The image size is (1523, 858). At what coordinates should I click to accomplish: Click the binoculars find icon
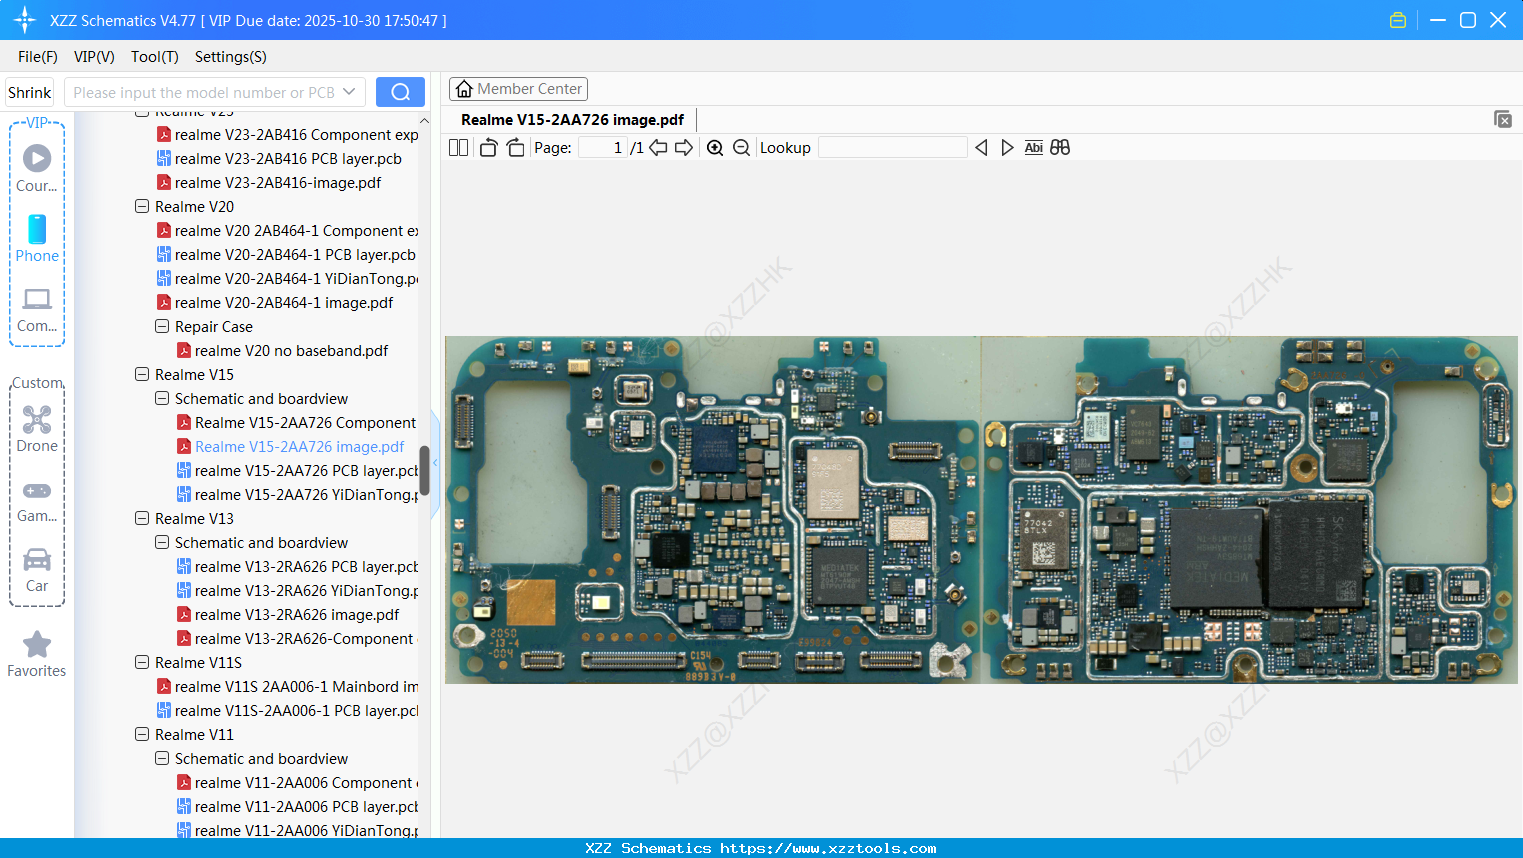1060,148
